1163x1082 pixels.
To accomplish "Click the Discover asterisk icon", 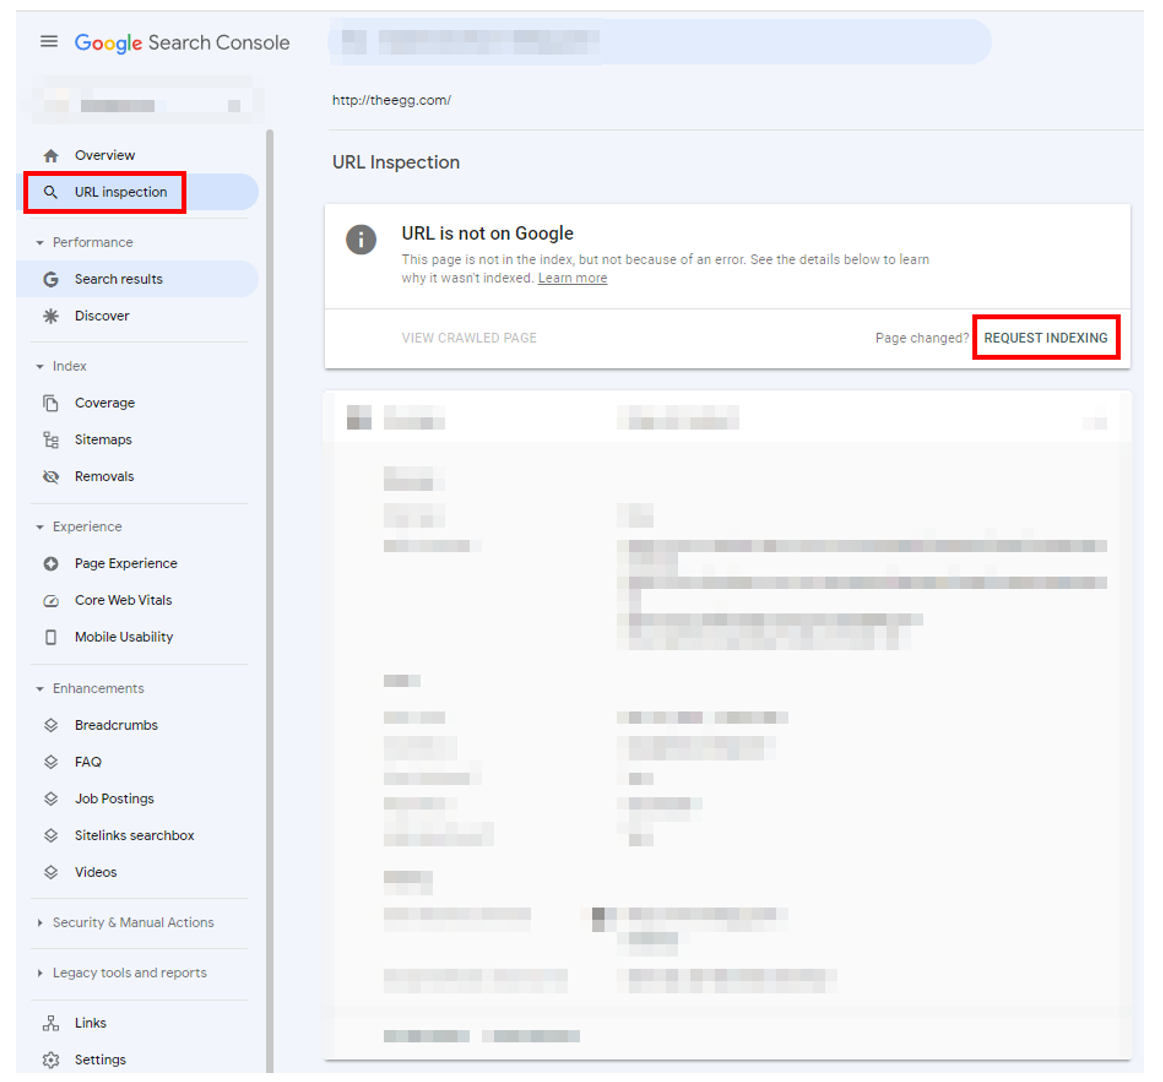I will pyautogui.click(x=50, y=316).
